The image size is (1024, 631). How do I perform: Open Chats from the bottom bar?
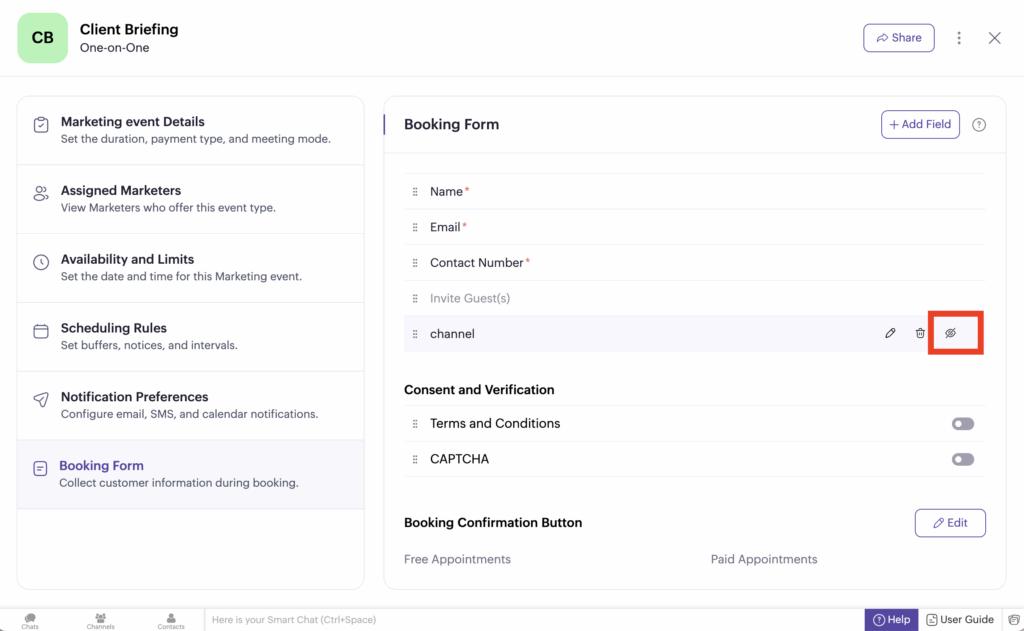click(30, 621)
